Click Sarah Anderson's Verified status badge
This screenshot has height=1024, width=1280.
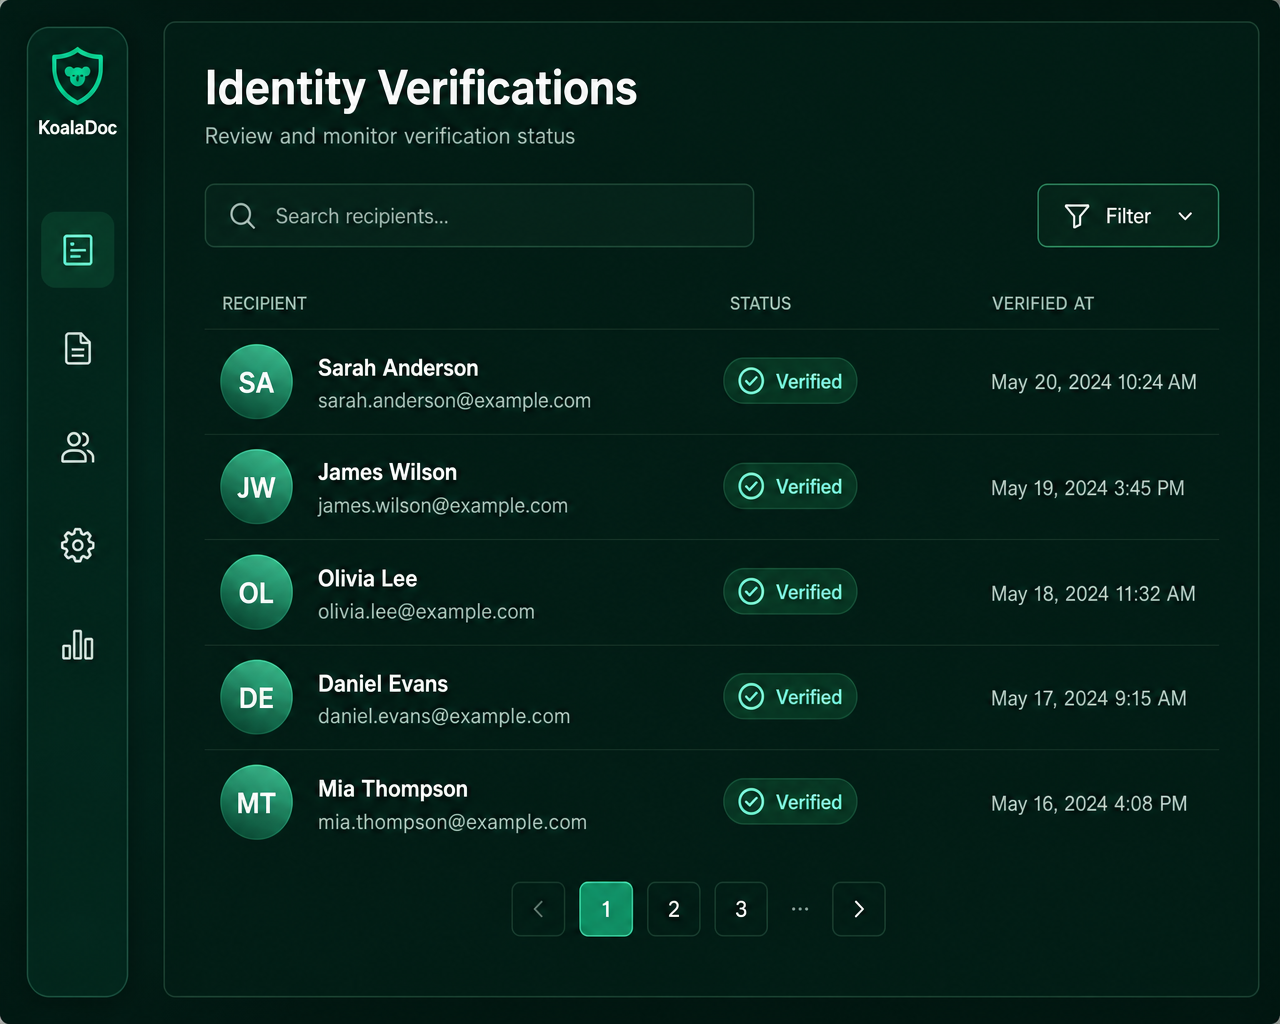coord(790,381)
